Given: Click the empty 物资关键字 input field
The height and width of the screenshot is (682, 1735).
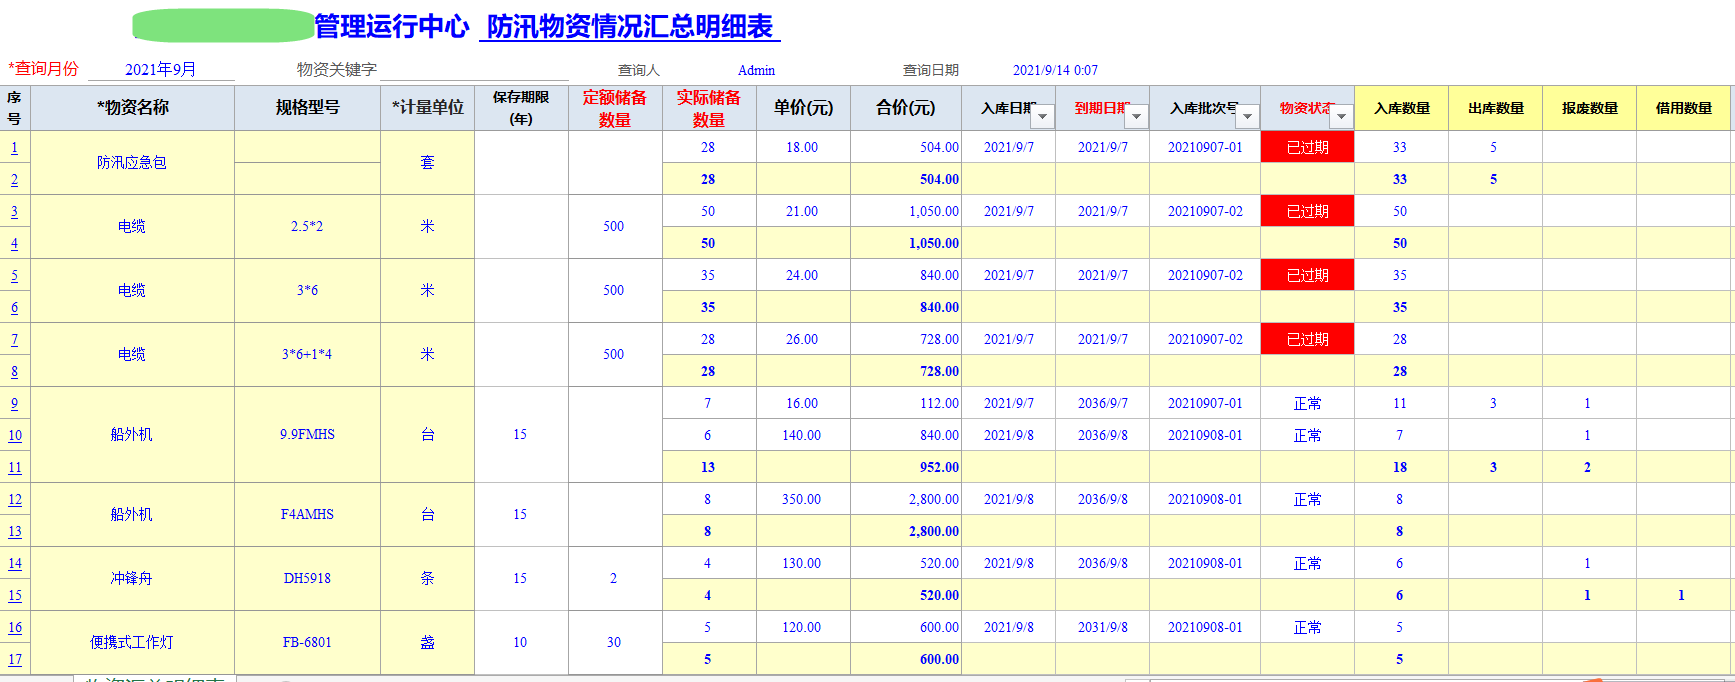Looking at the screenshot, I should 473,70.
